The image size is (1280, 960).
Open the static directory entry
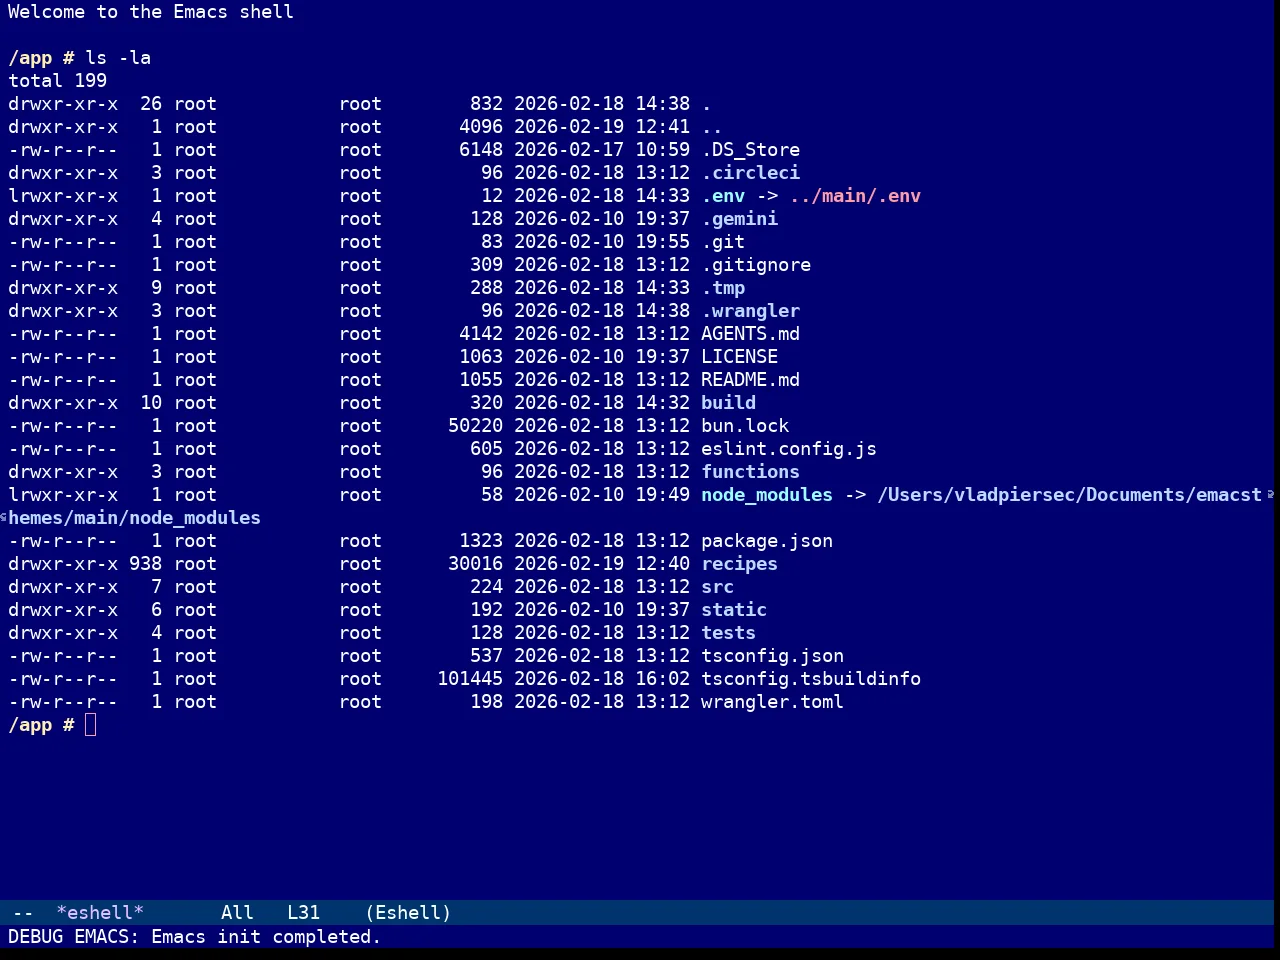[x=734, y=610]
